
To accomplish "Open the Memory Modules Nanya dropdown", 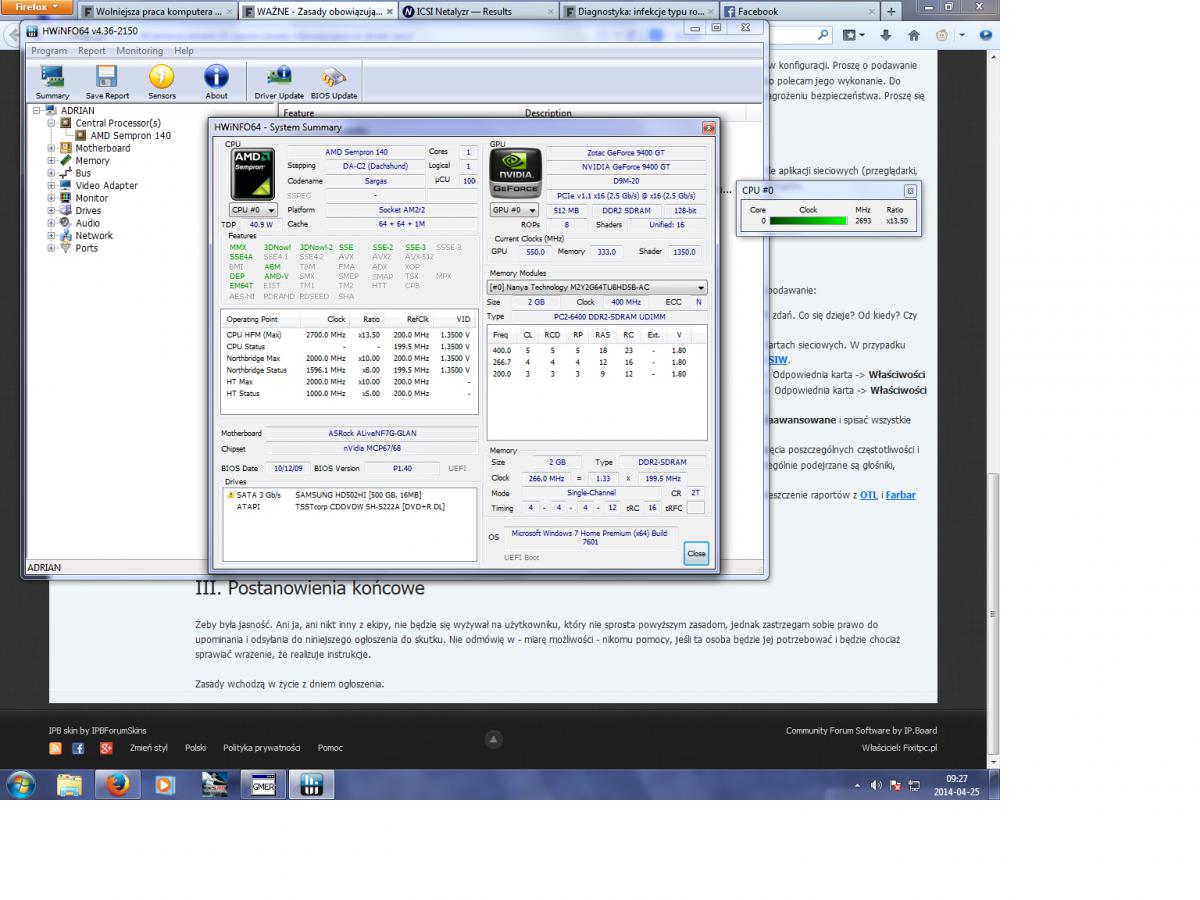I will click(x=597, y=287).
